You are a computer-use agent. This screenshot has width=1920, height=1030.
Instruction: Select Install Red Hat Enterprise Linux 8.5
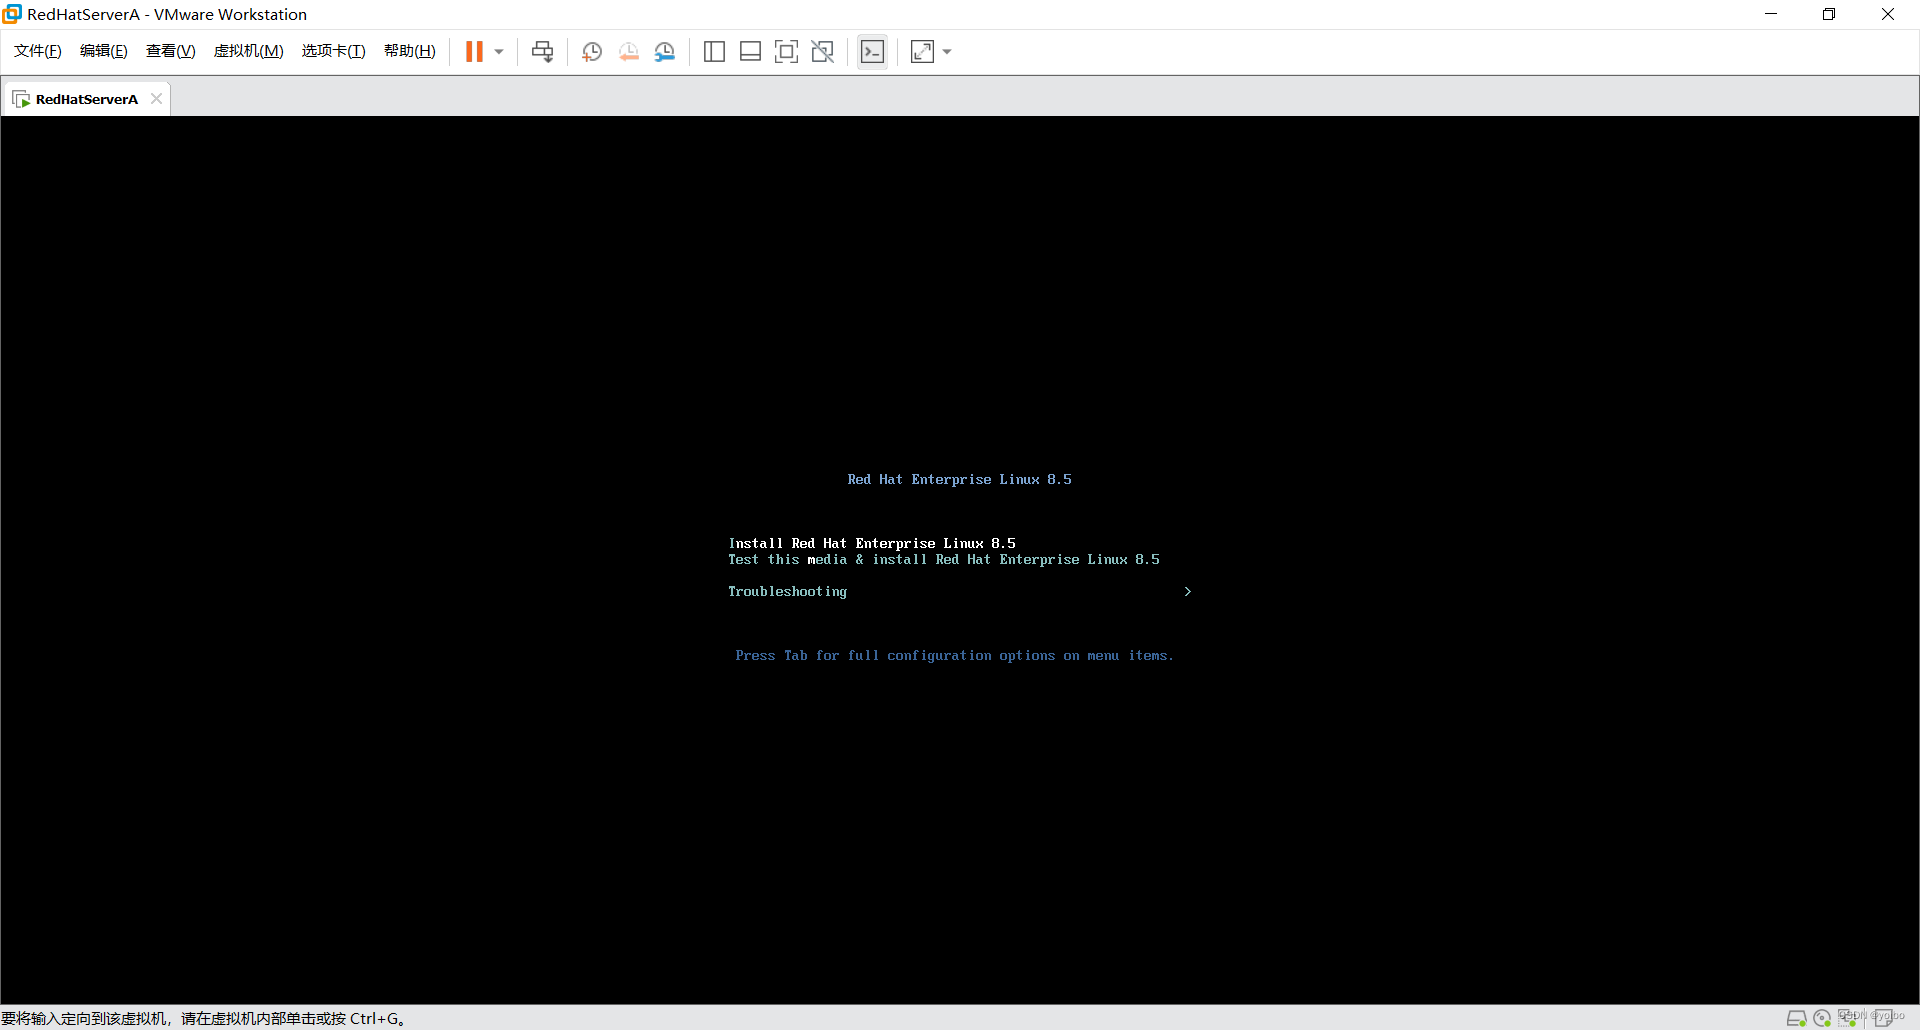pyautogui.click(x=872, y=543)
